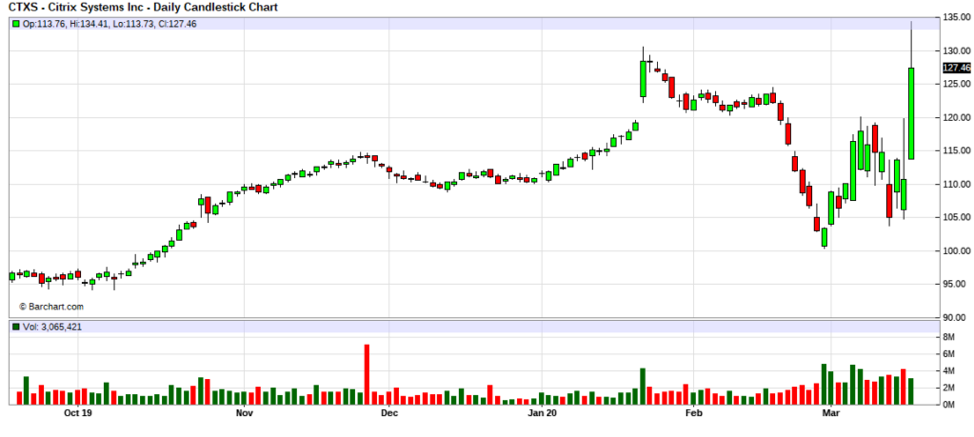Image resolution: width=974 pixels, height=437 pixels.
Task: Click the tallest green volume bar just before Mar
Action: 824,384
